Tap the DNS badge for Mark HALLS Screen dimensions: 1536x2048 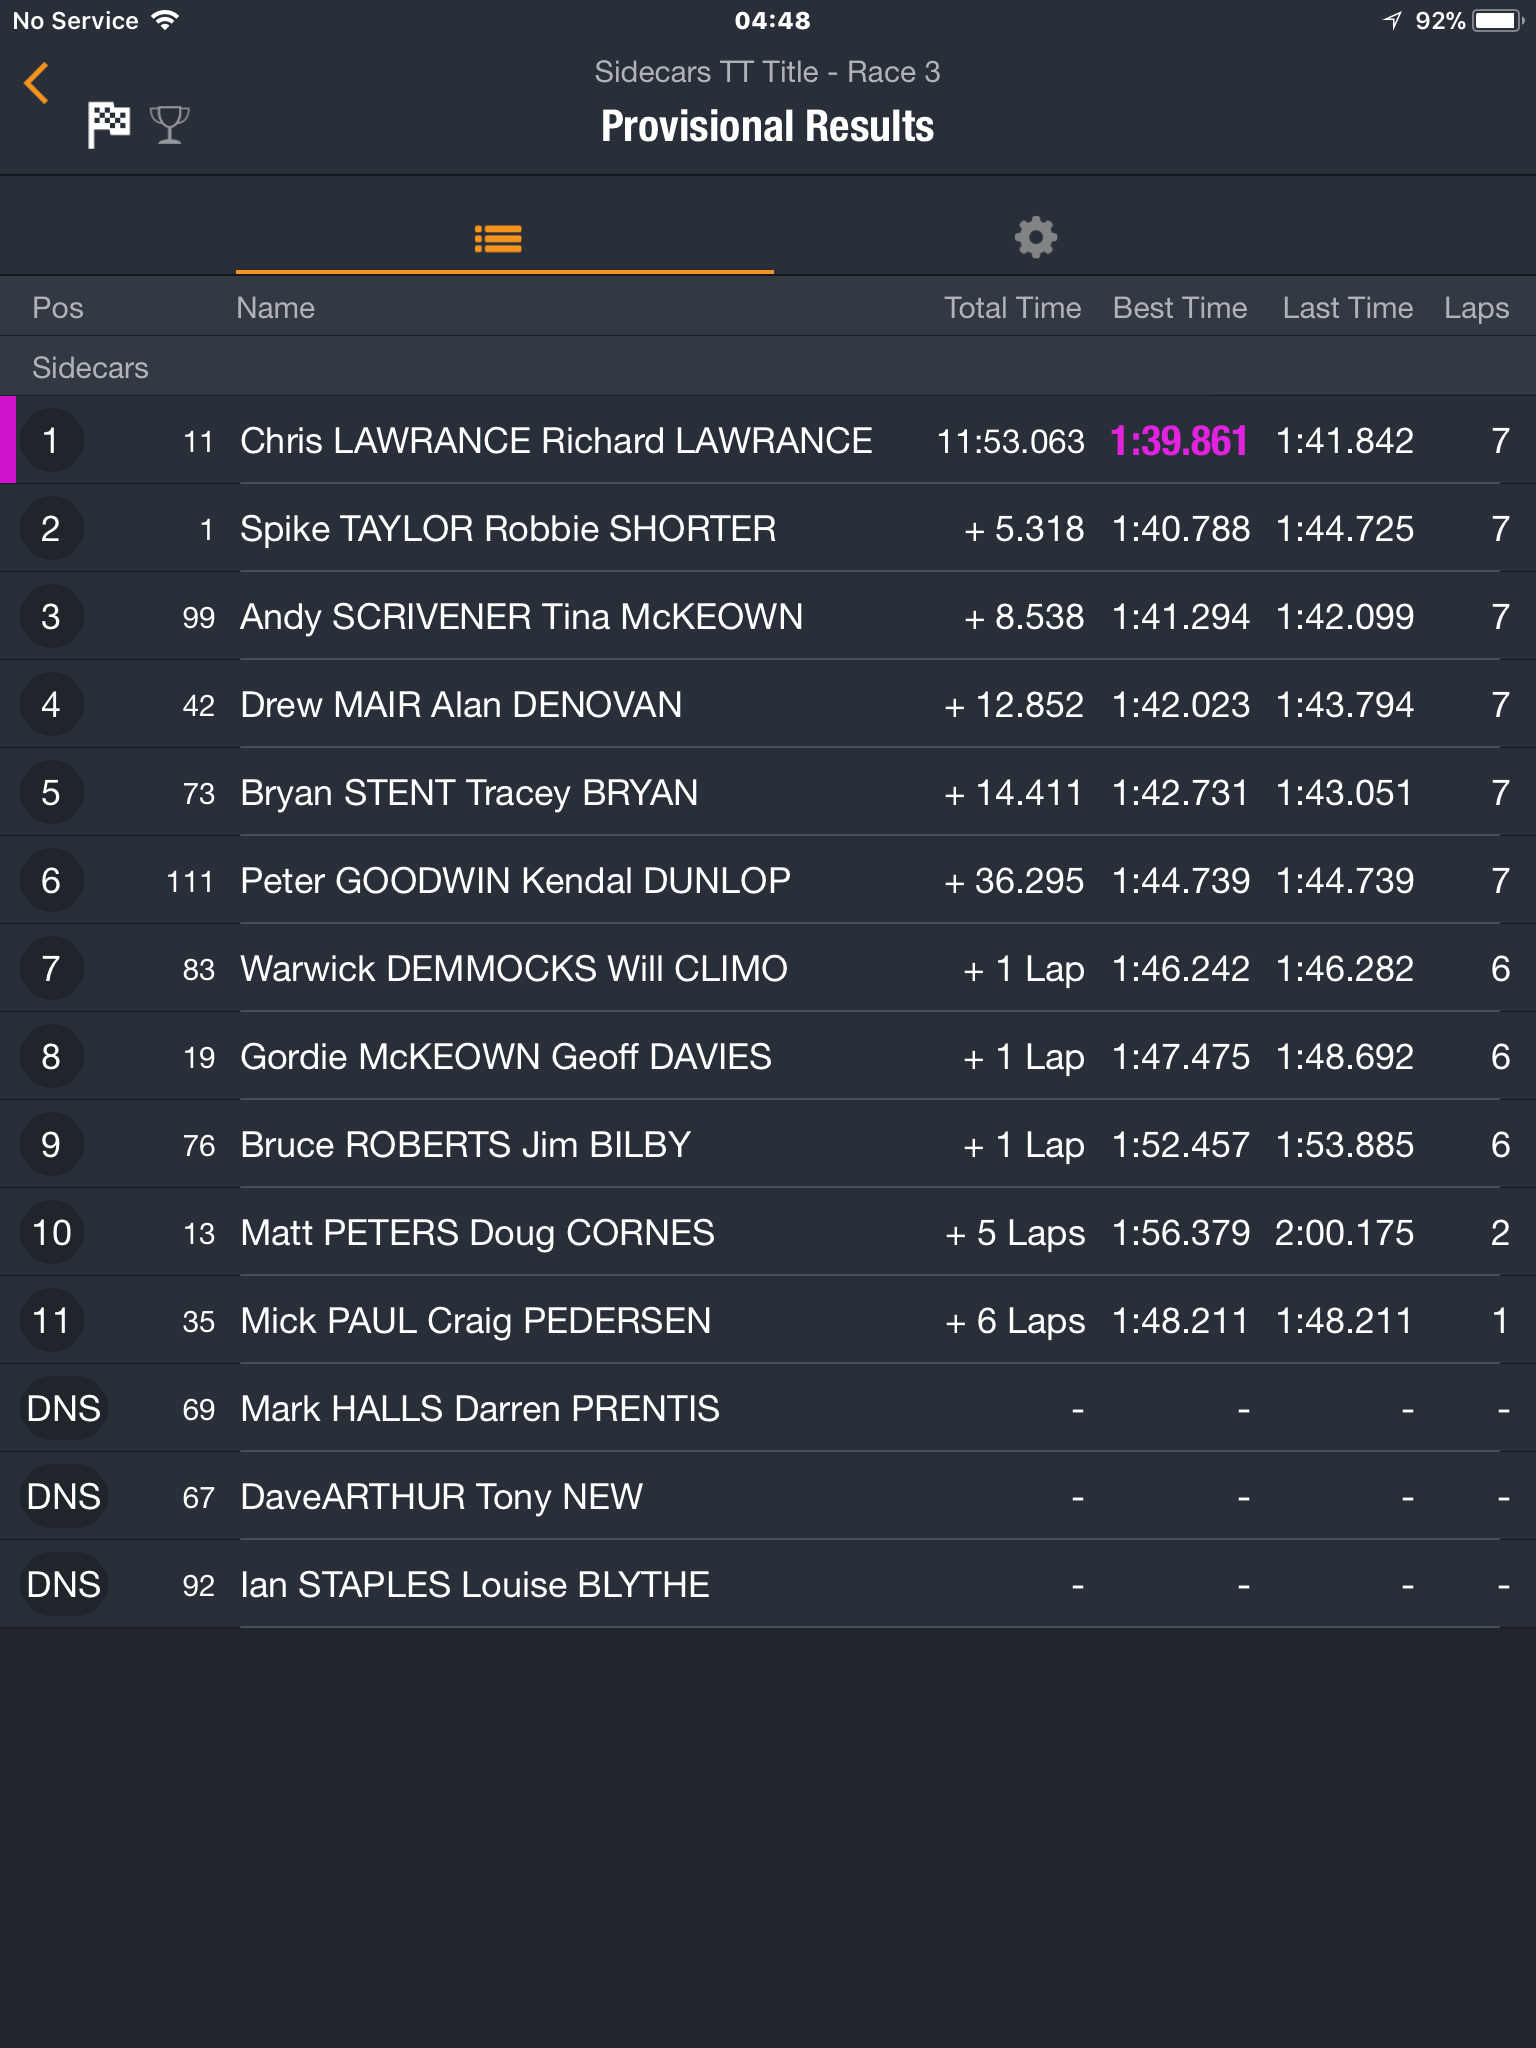(x=64, y=1409)
